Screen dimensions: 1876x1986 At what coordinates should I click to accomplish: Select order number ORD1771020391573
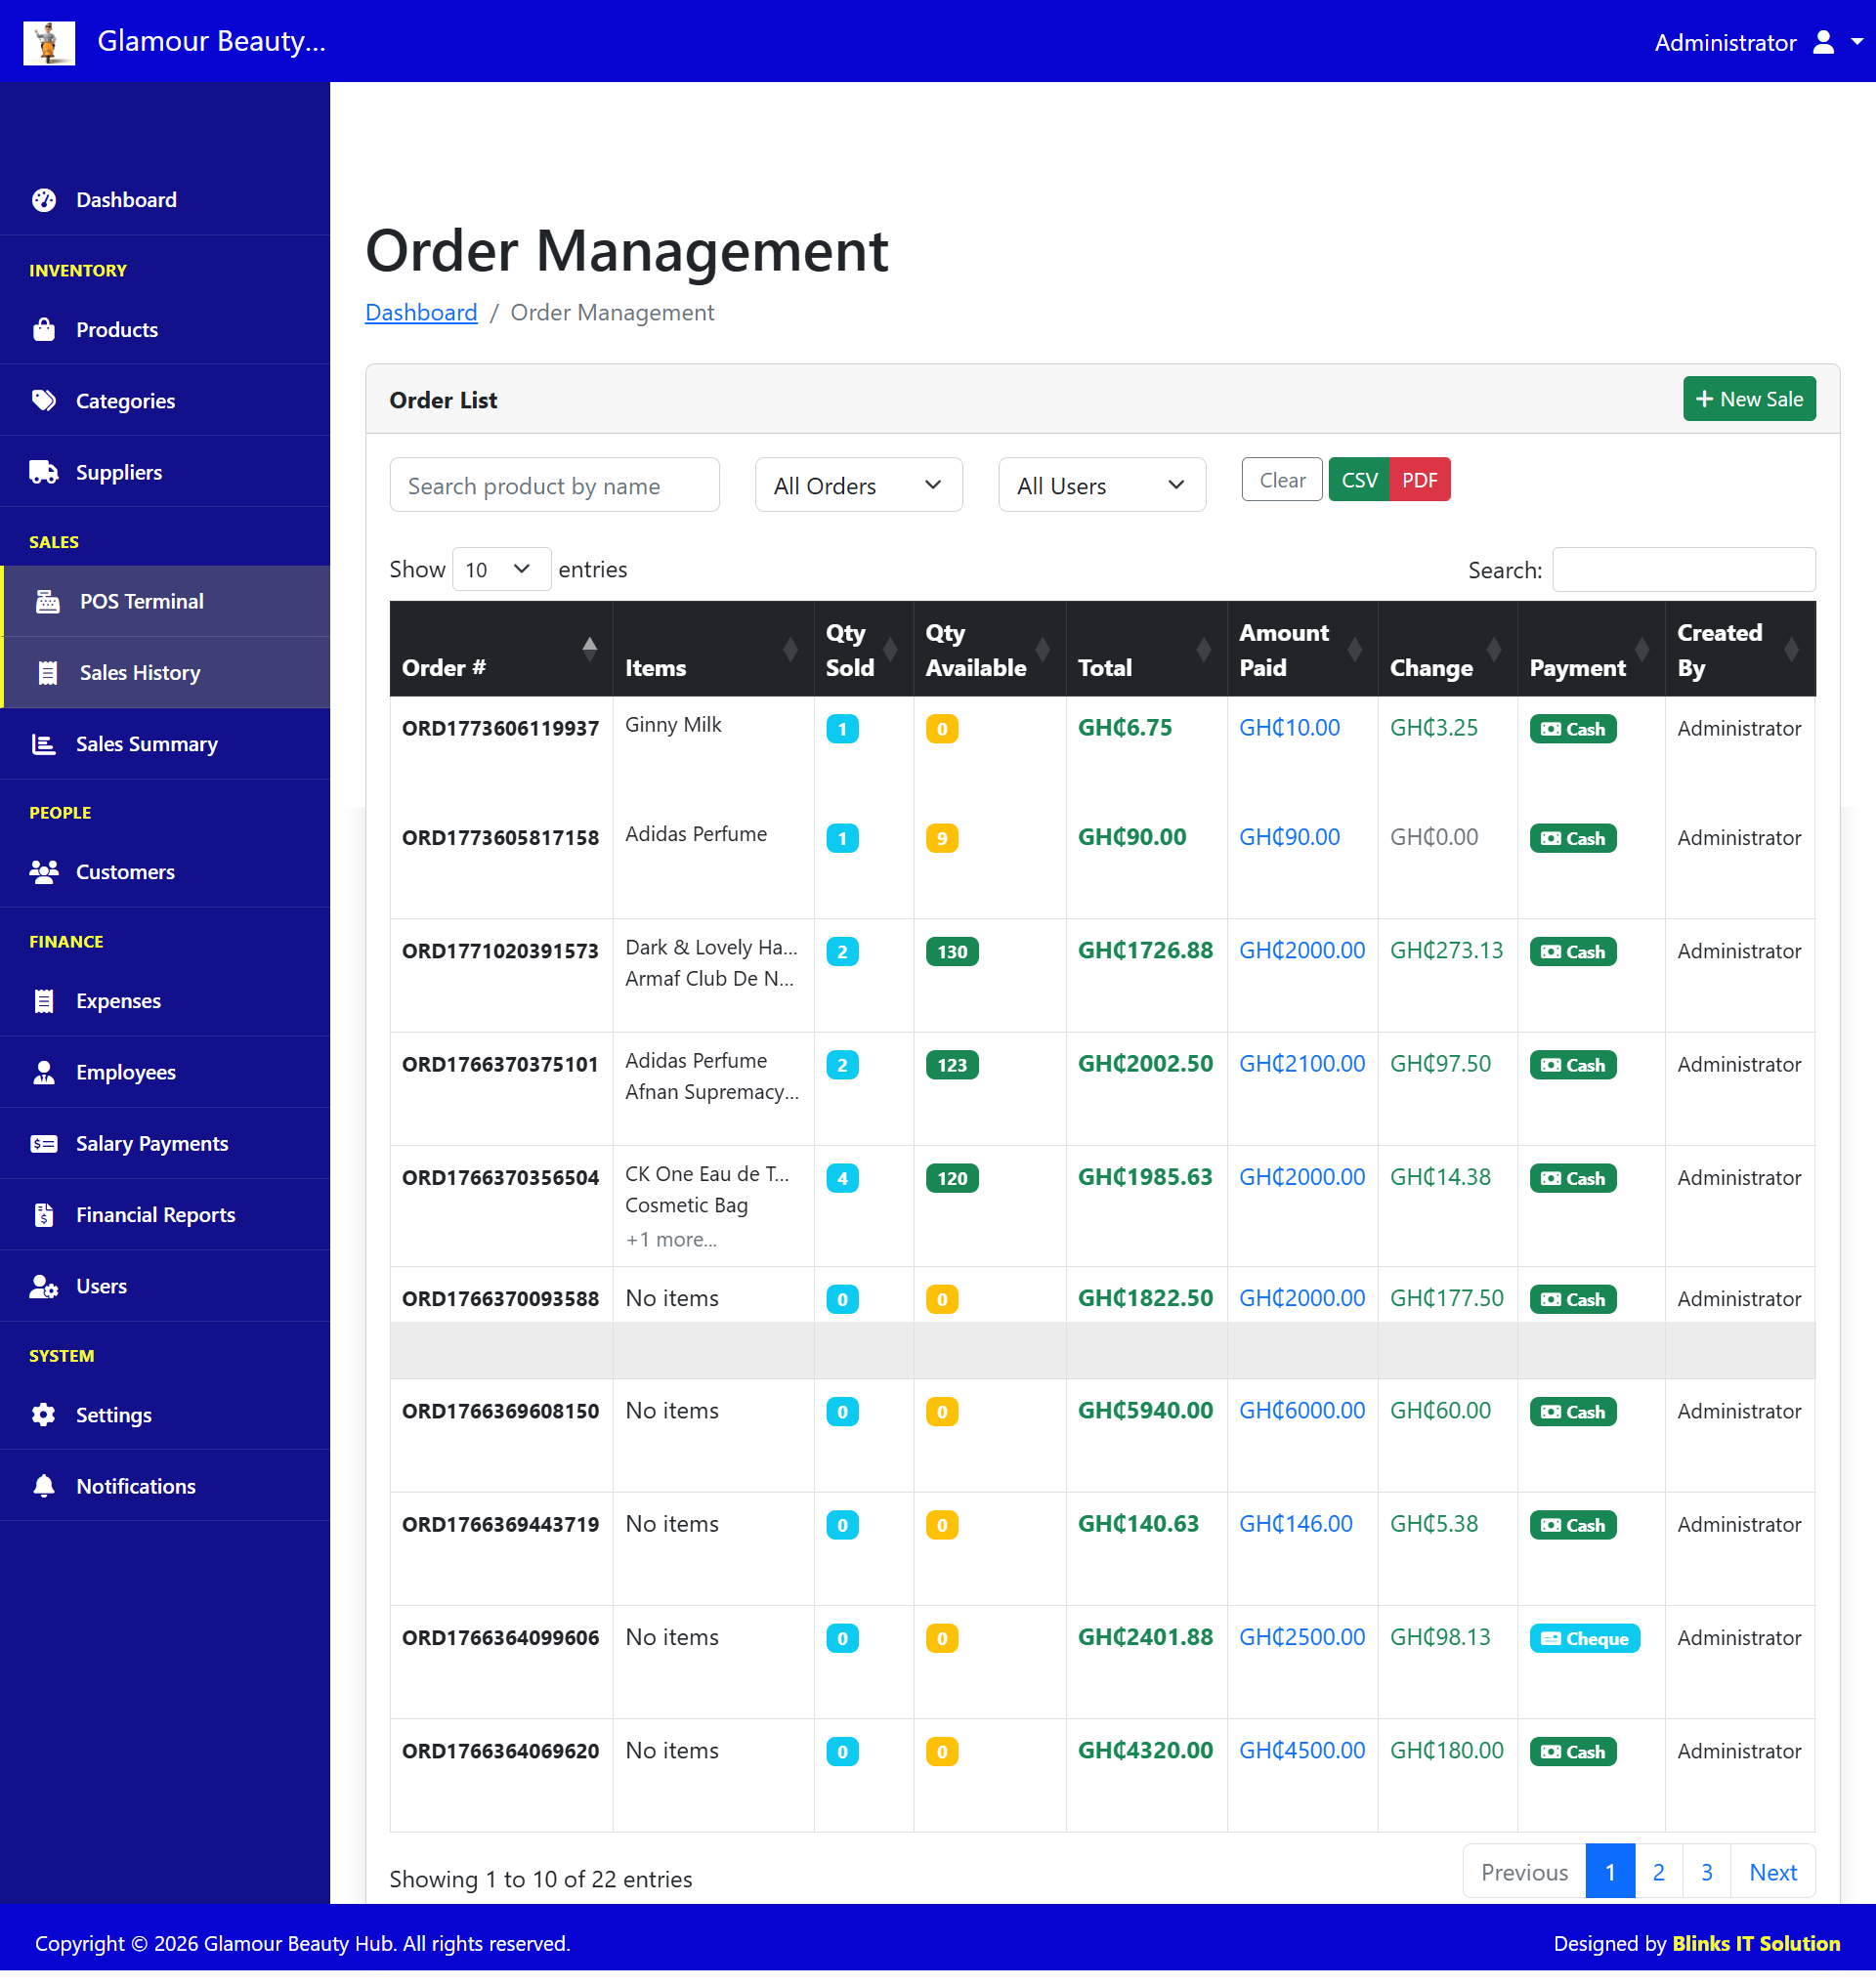500,951
